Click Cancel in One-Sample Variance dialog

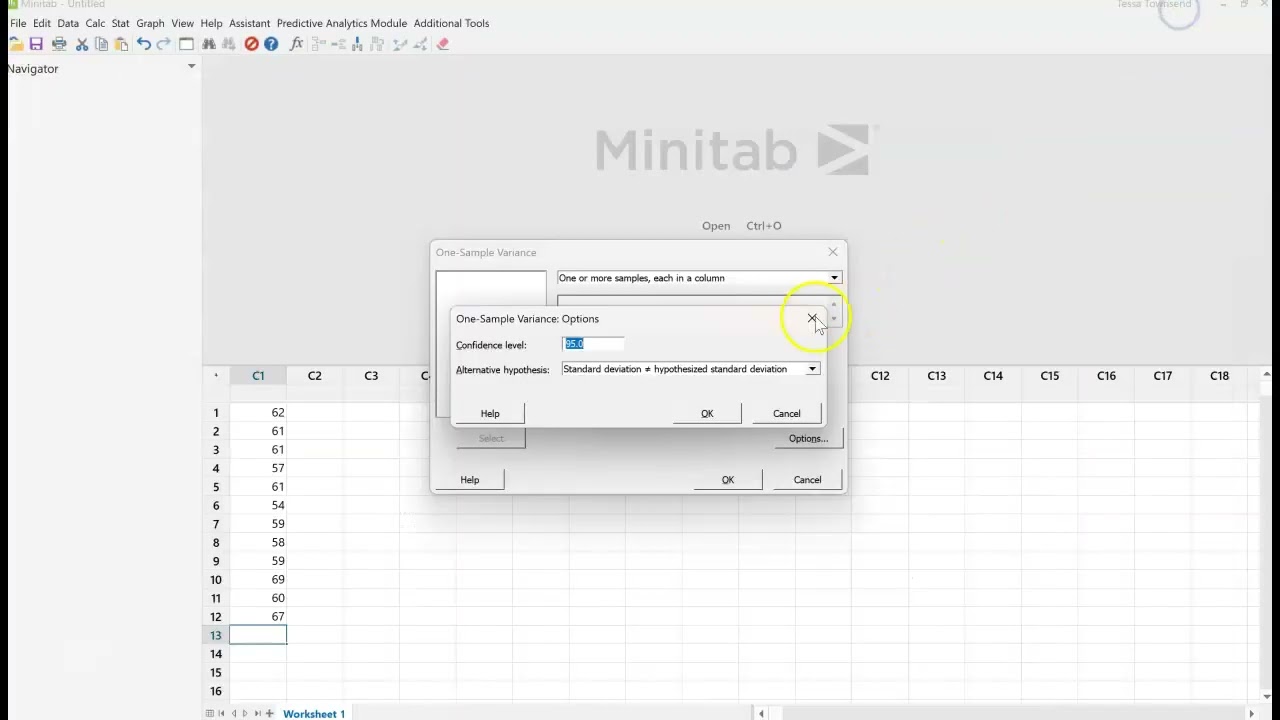808,480
